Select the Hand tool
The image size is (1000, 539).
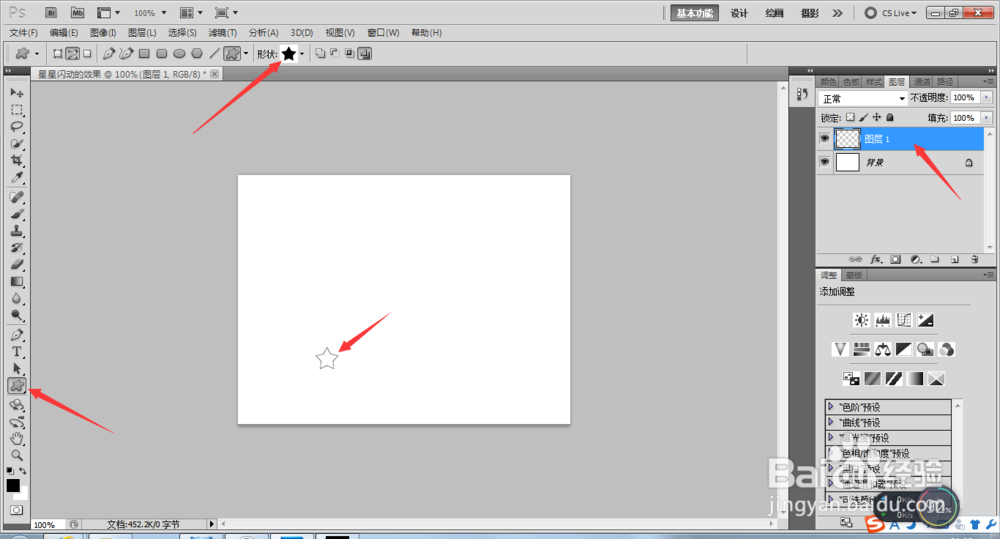pos(17,438)
